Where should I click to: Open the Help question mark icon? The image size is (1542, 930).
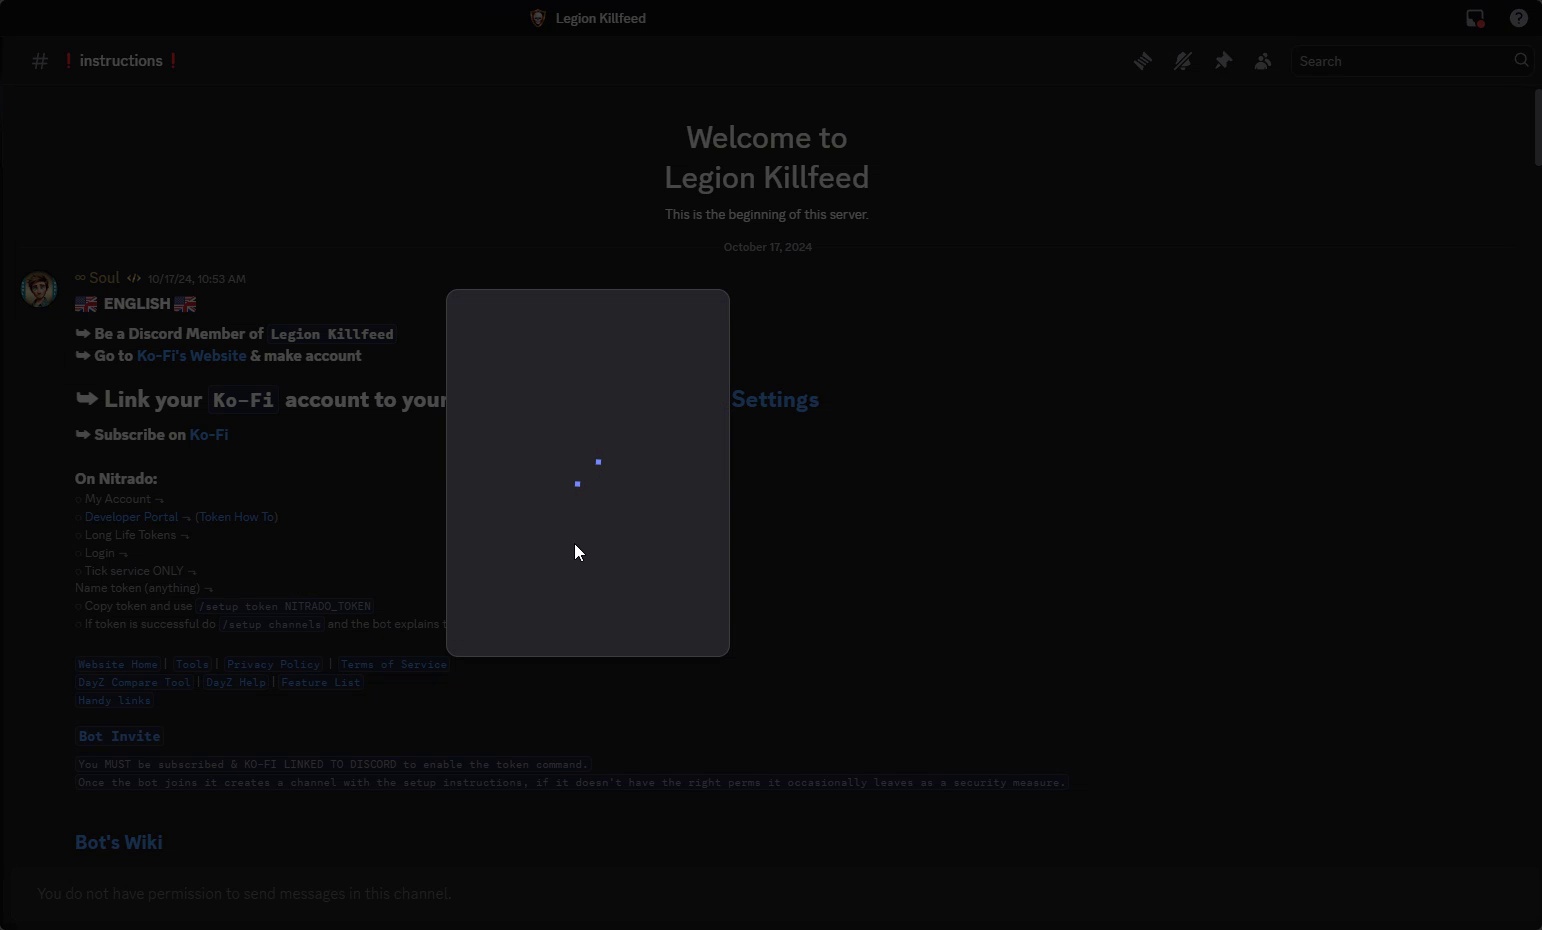tap(1519, 19)
